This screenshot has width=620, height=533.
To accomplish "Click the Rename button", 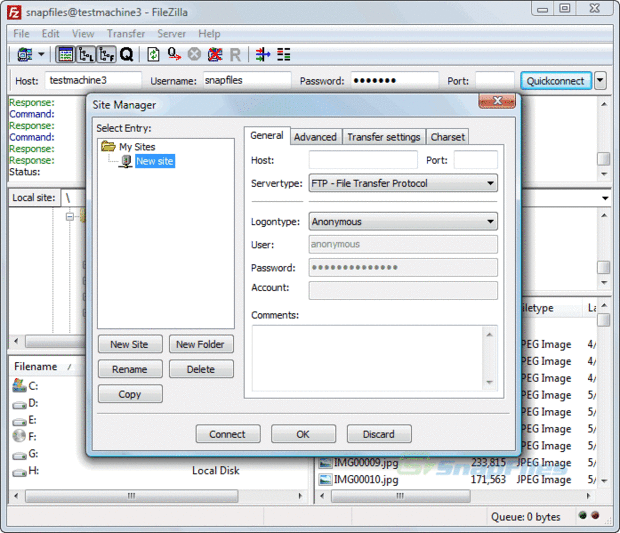I will tap(130, 369).
